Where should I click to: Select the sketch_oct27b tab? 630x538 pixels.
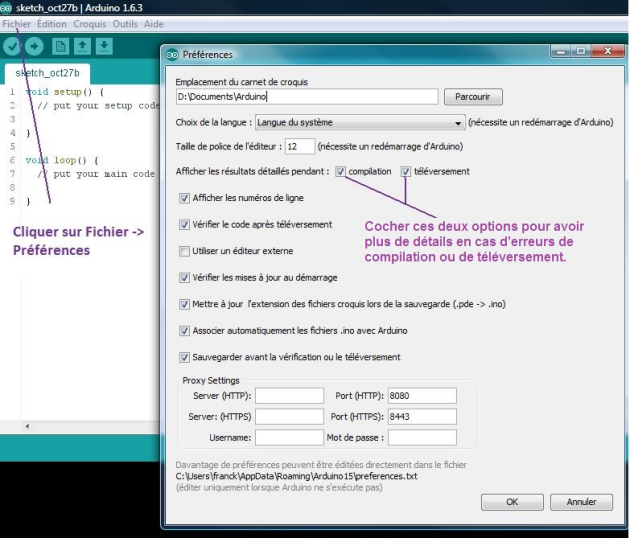point(47,73)
